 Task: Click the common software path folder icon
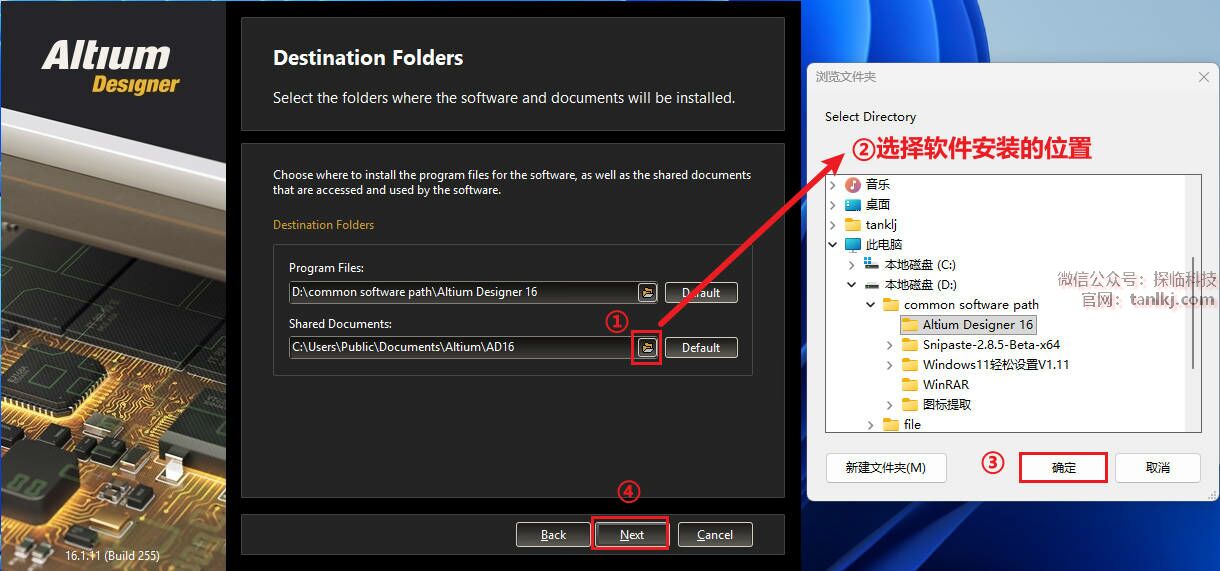(x=891, y=305)
